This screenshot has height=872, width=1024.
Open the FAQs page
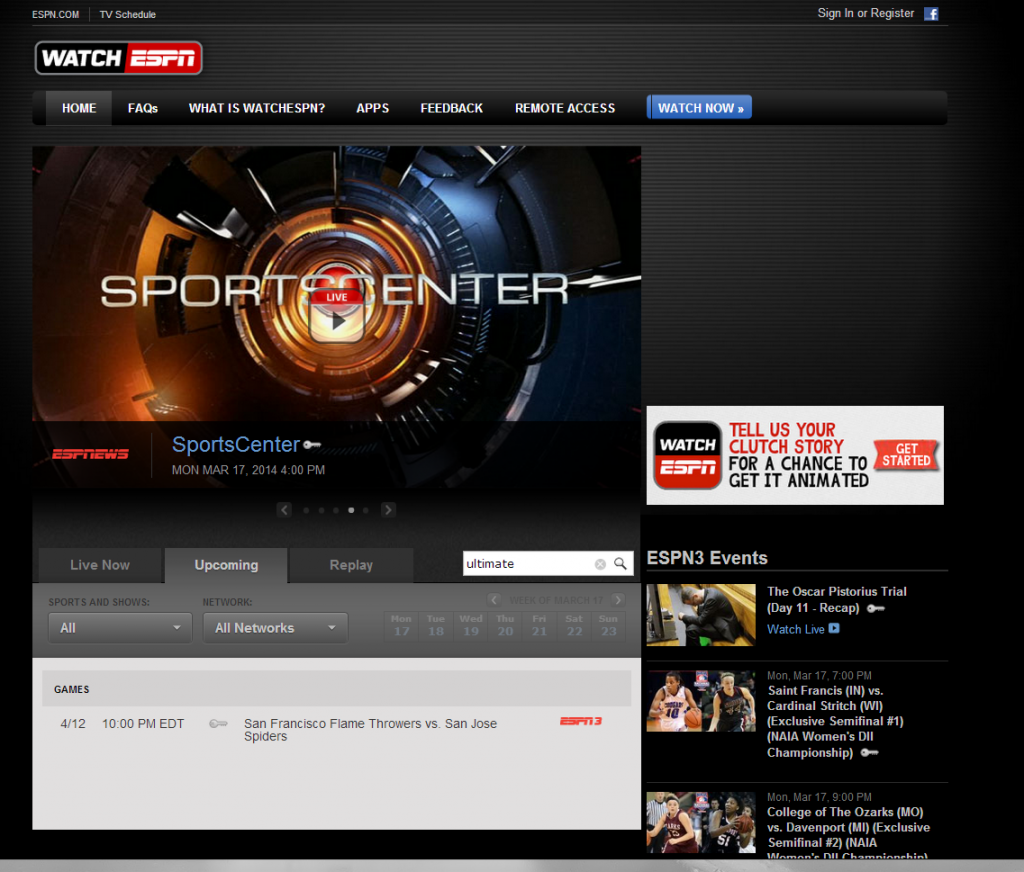coord(142,108)
